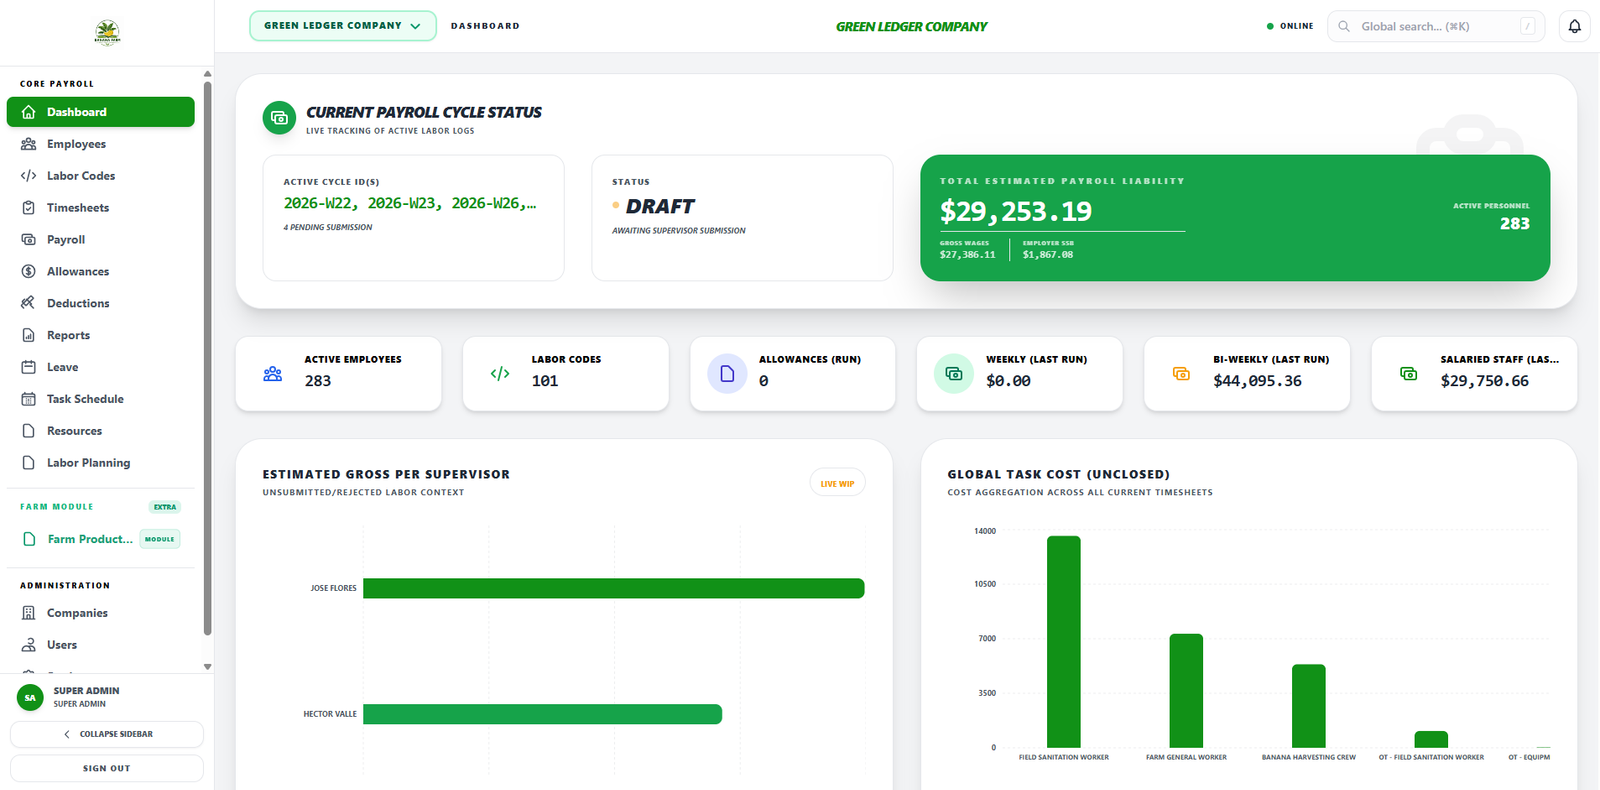Viewport: 1600px width, 790px height.
Task: Focus the Global search field
Action: [1436, 26]
